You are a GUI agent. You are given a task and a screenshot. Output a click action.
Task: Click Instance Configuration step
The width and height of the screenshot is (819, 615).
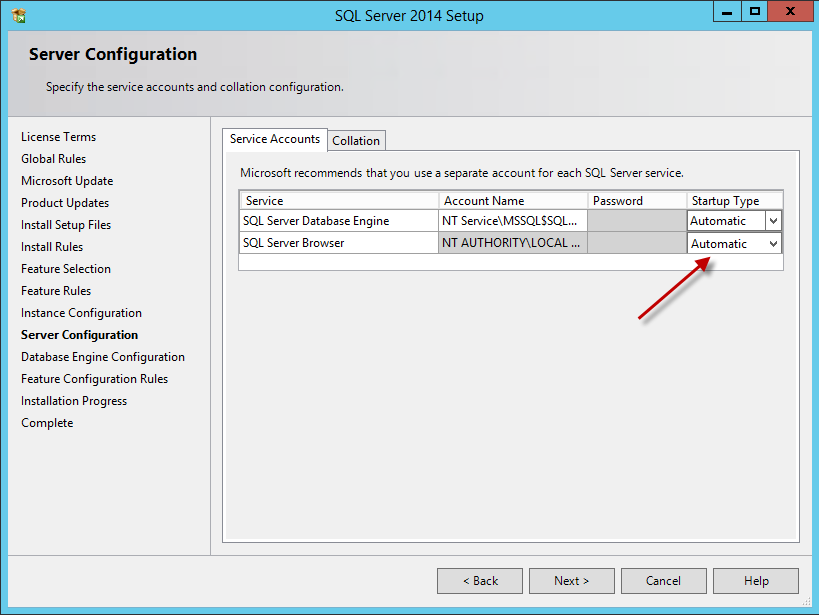click(x=81, y=313)
